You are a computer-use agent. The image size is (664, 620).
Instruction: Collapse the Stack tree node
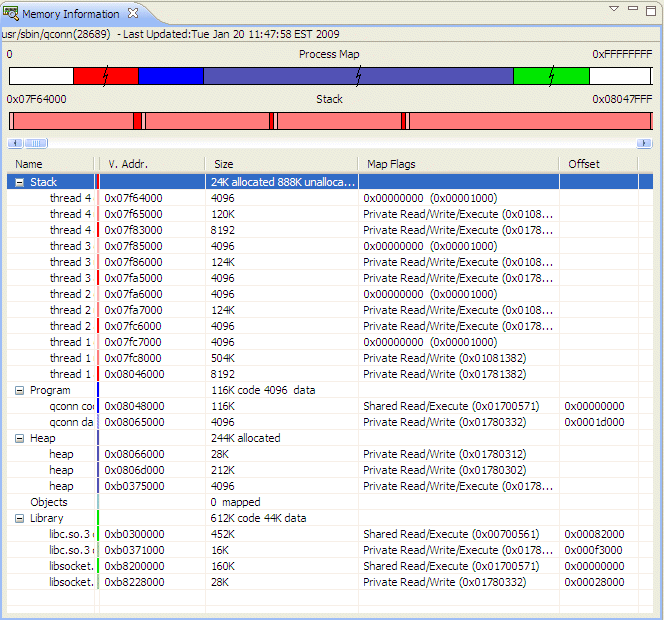tap(19, 182)
